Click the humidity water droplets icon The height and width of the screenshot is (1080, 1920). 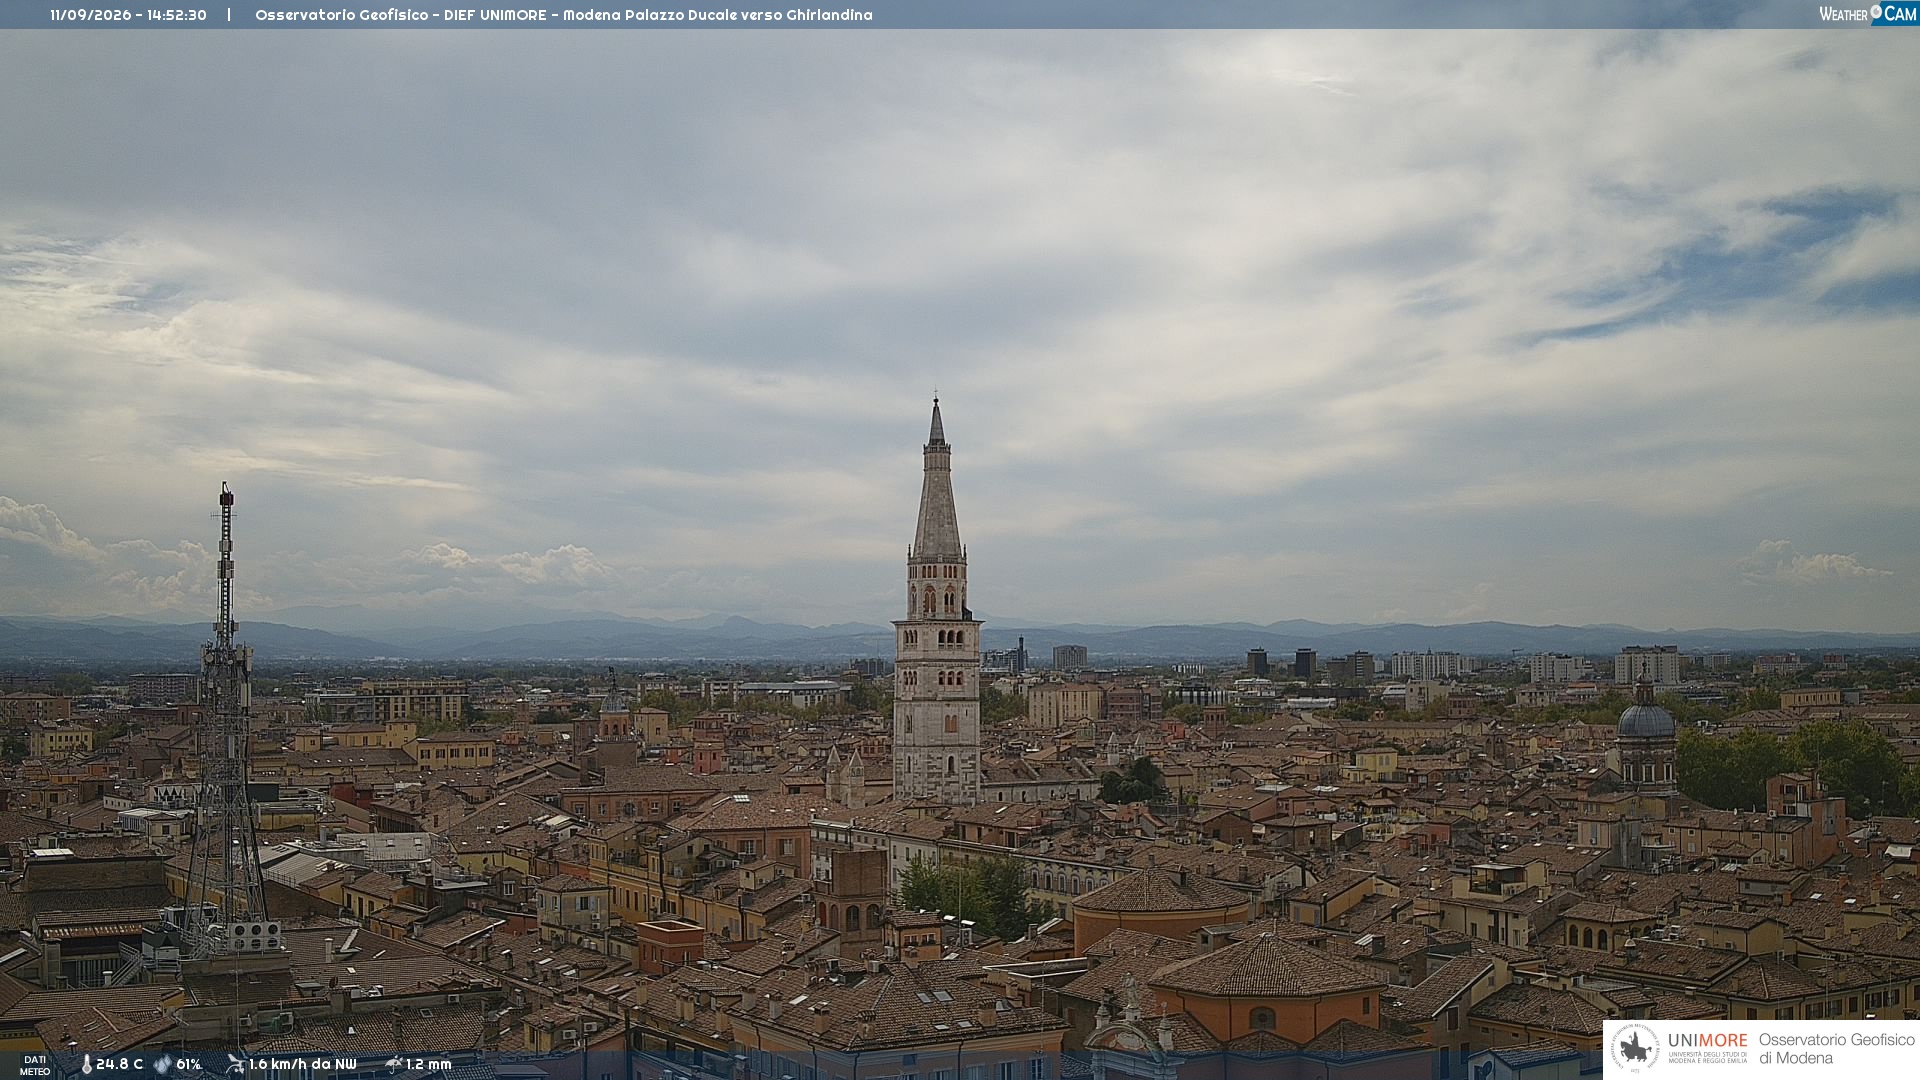click(162, 1064)
